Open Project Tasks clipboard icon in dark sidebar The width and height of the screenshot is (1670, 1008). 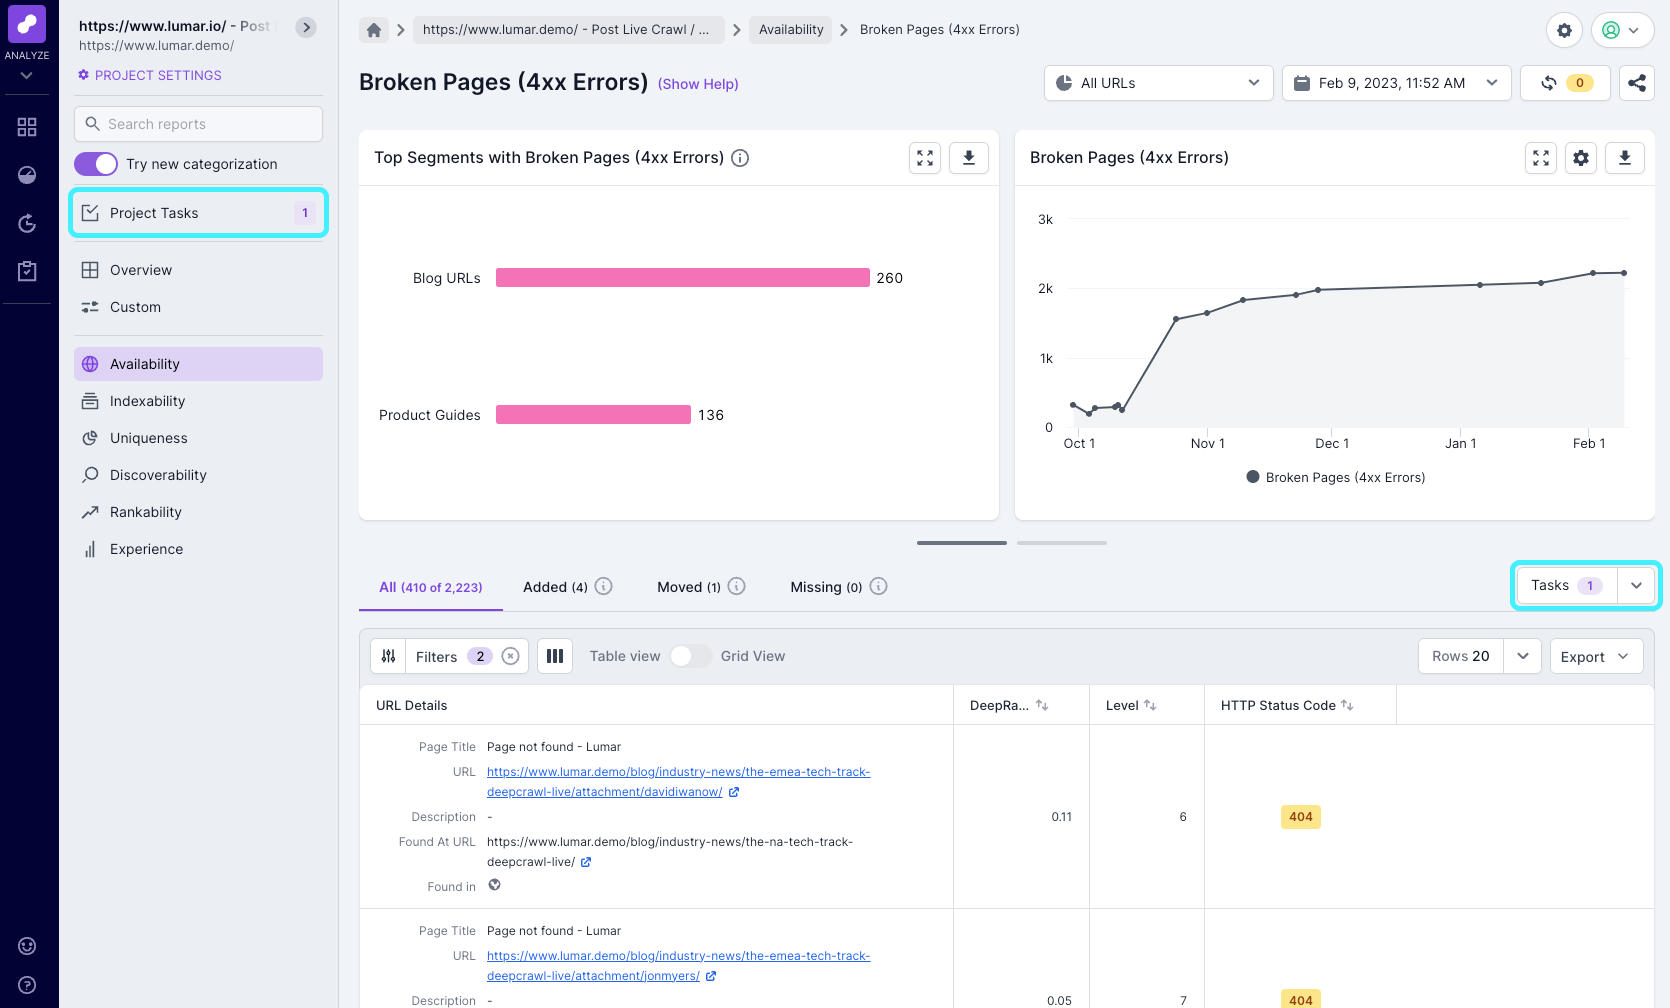[27, 270]
